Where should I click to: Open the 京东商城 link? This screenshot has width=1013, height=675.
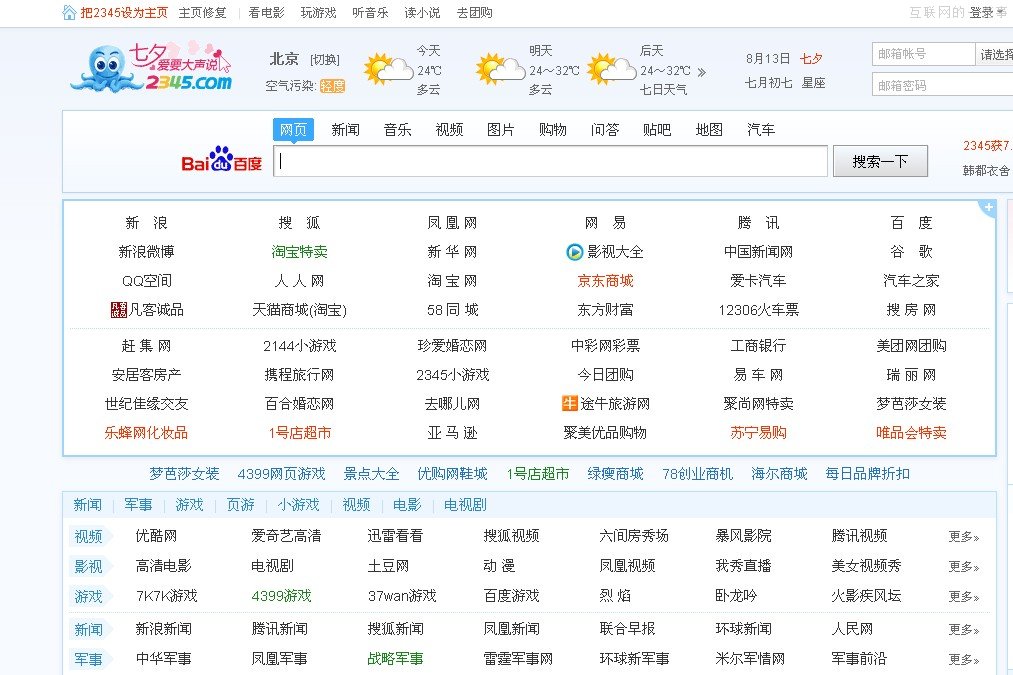point(605,281)
